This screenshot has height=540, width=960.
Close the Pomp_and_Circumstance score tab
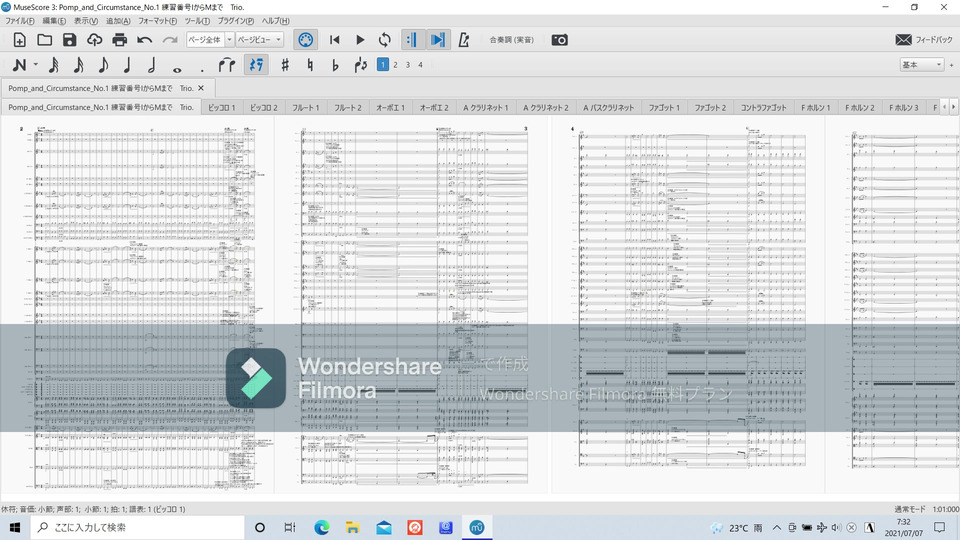click(x=201, y=88)
